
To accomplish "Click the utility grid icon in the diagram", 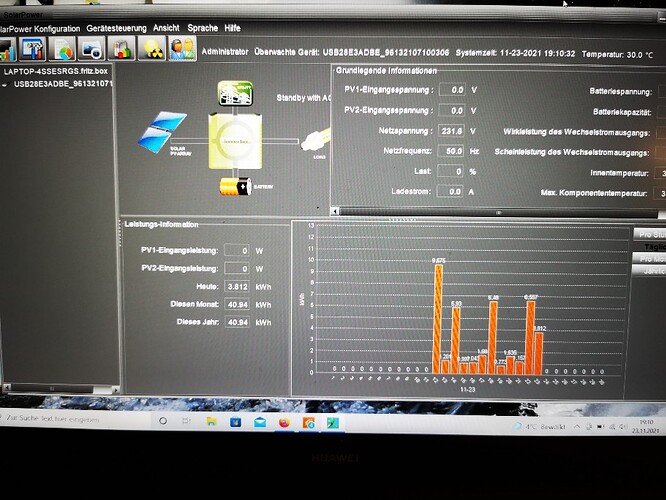I will click(235, 93).
